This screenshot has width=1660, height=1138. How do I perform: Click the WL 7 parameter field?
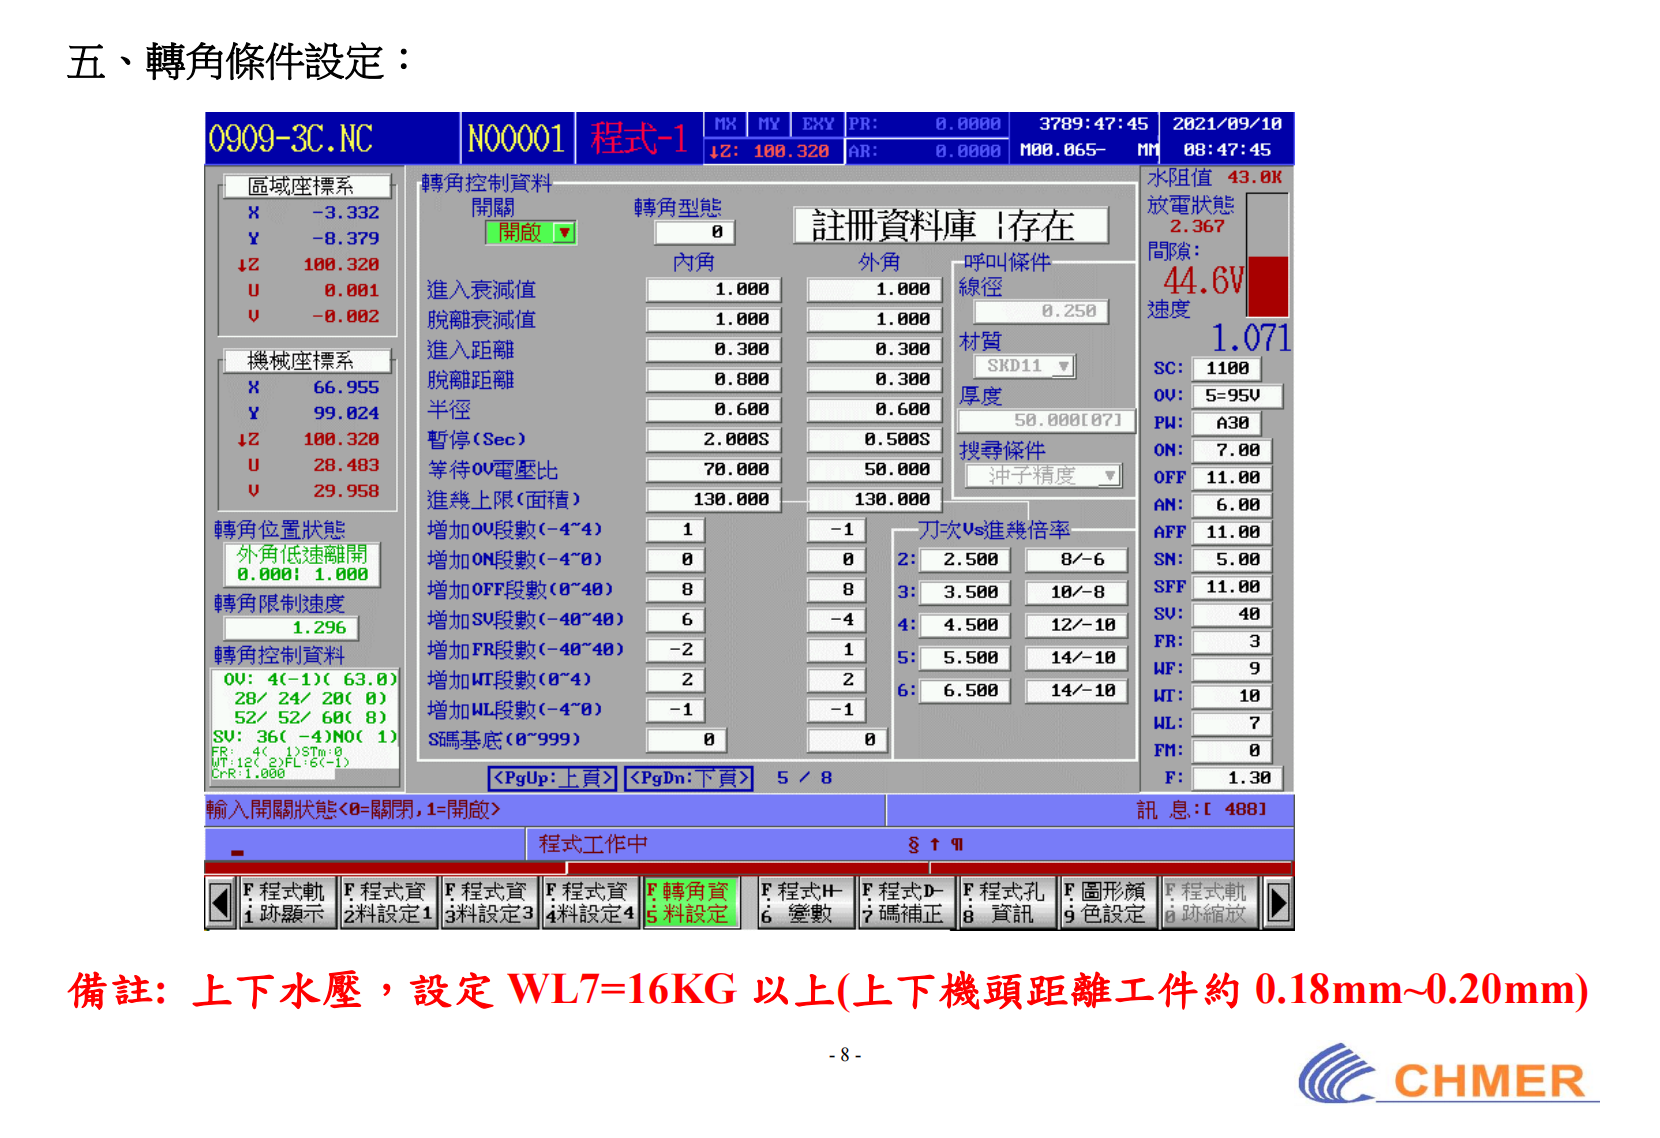click(1232, 723)
